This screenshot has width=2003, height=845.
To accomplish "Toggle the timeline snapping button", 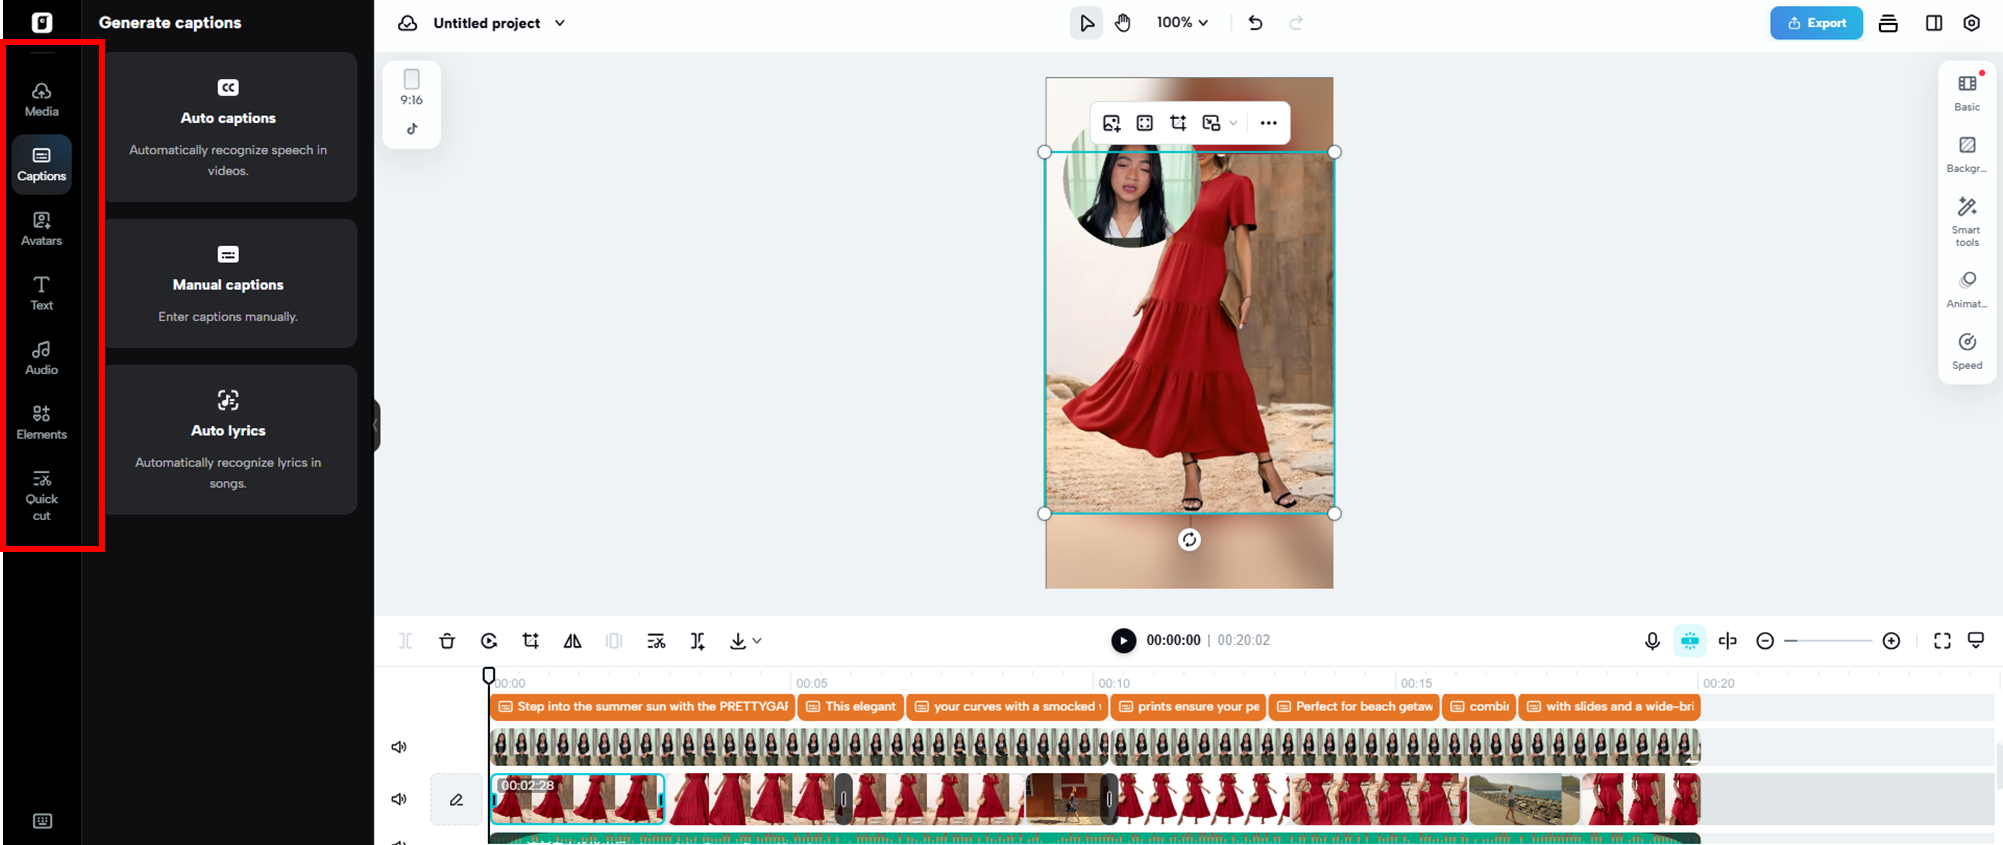I will (x=1689, y=641).
